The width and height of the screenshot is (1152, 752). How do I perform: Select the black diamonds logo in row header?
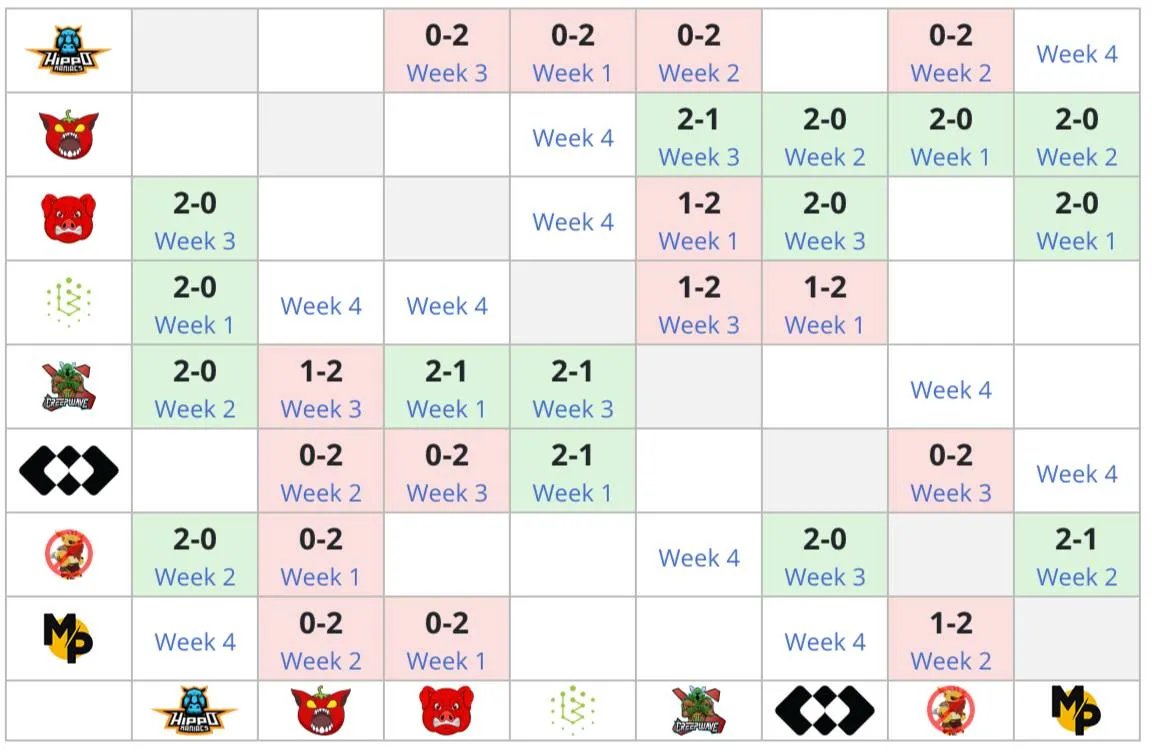tap(68, 470)
